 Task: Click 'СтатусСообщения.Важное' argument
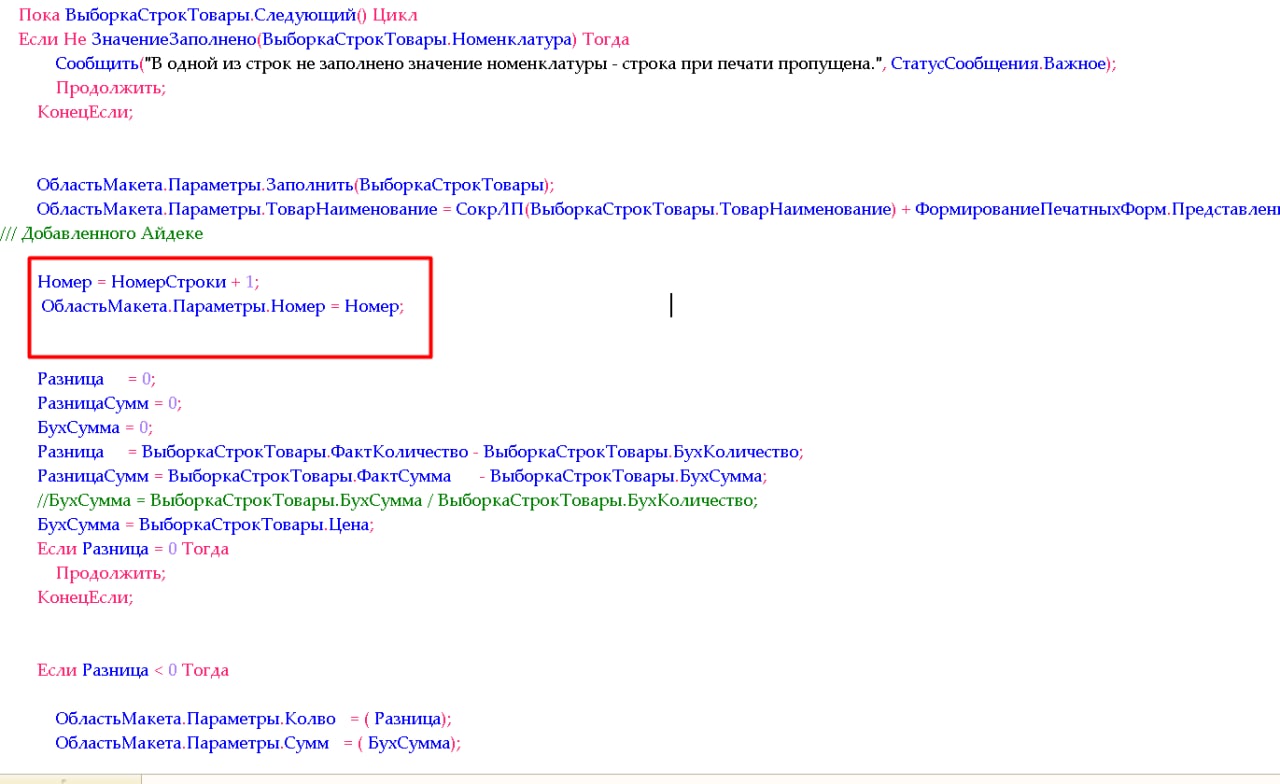(x=998, y=64)
